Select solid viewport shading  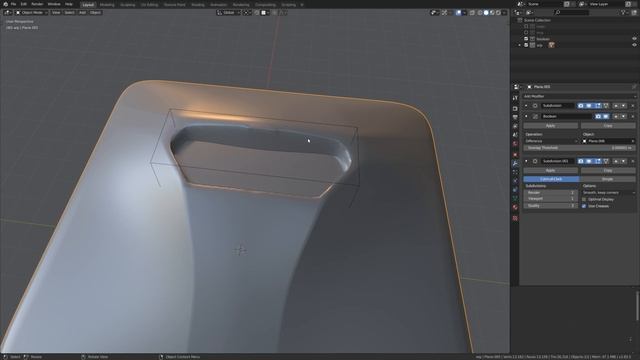[486, 13]
